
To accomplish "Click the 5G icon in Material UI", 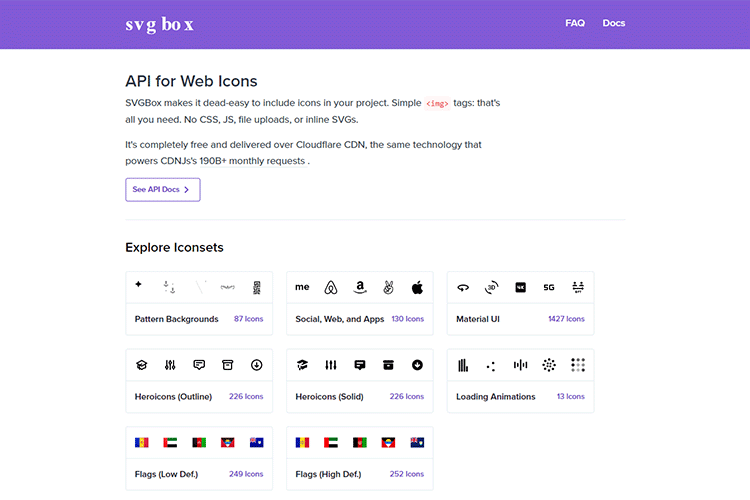I will click(x=549, y=288).
